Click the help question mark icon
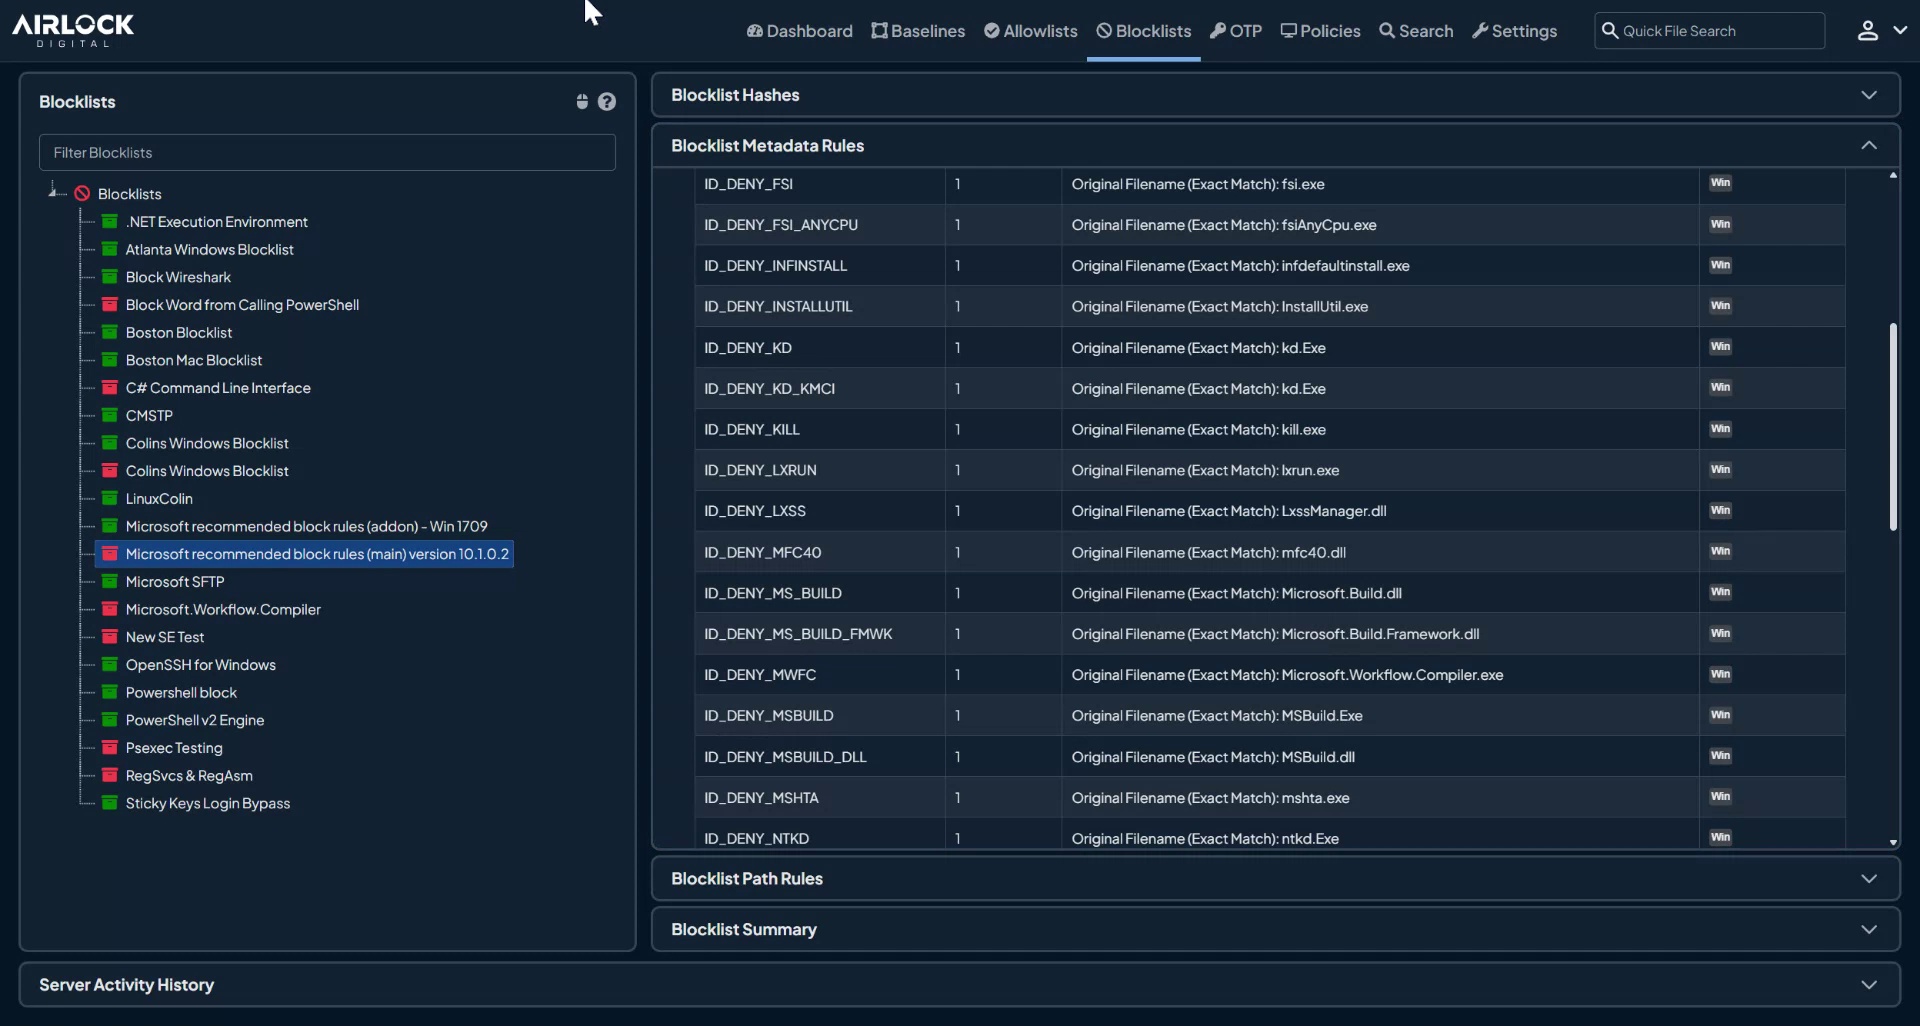This screenshot has width=1920, height=1026. coord(607,101)
